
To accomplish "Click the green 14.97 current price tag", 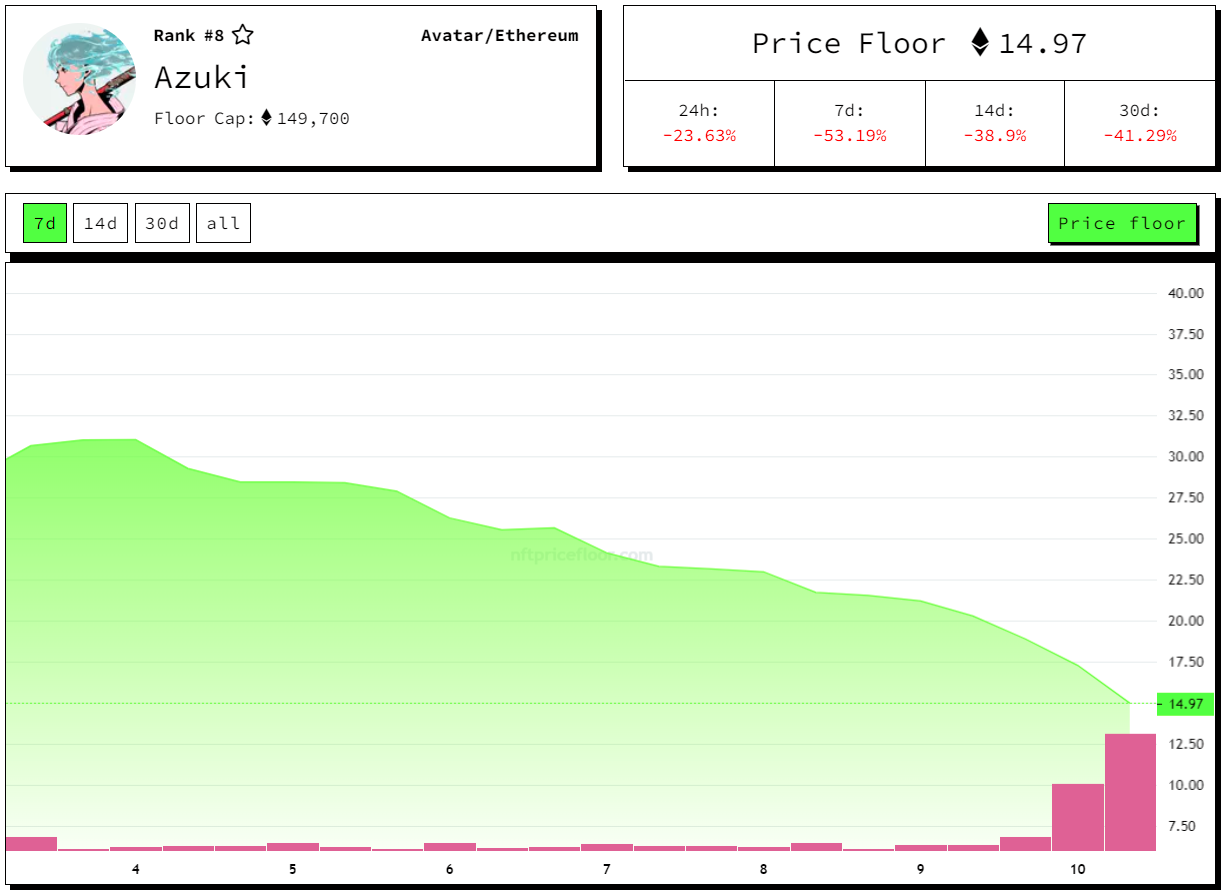I will (x=1185, y=704).
